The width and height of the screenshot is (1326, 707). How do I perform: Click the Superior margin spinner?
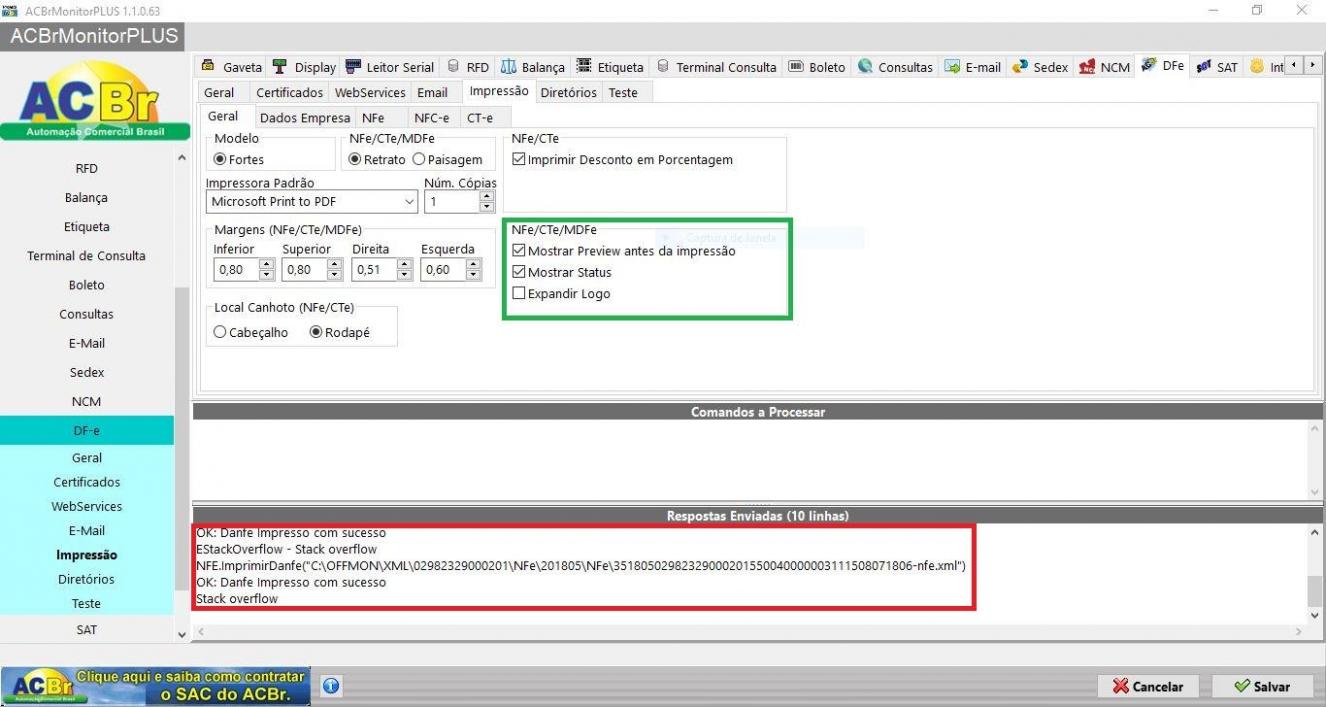point(313,269)
